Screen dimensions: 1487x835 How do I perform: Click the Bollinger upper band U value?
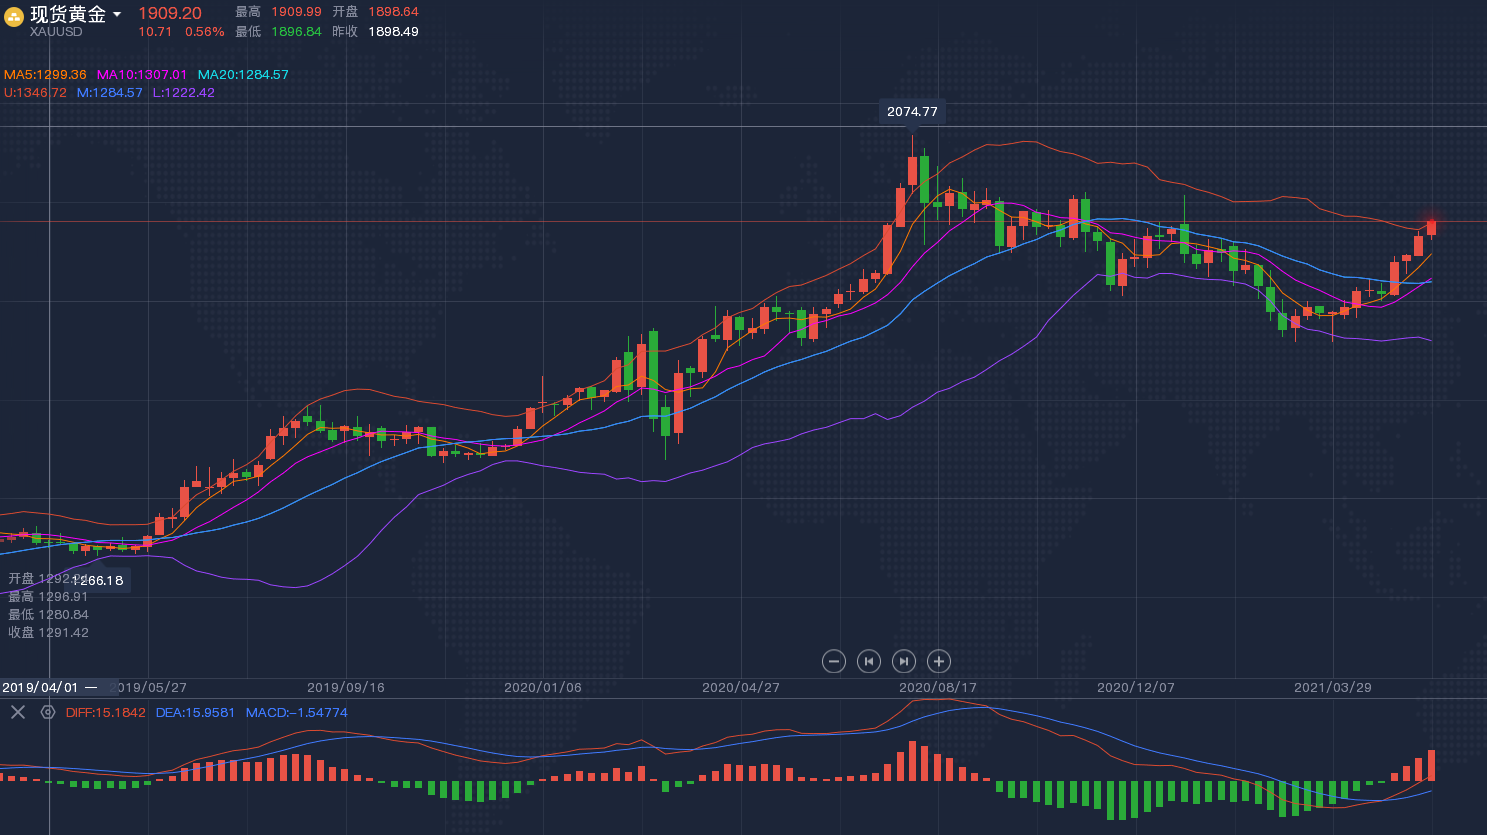click(x=35, y=93)
